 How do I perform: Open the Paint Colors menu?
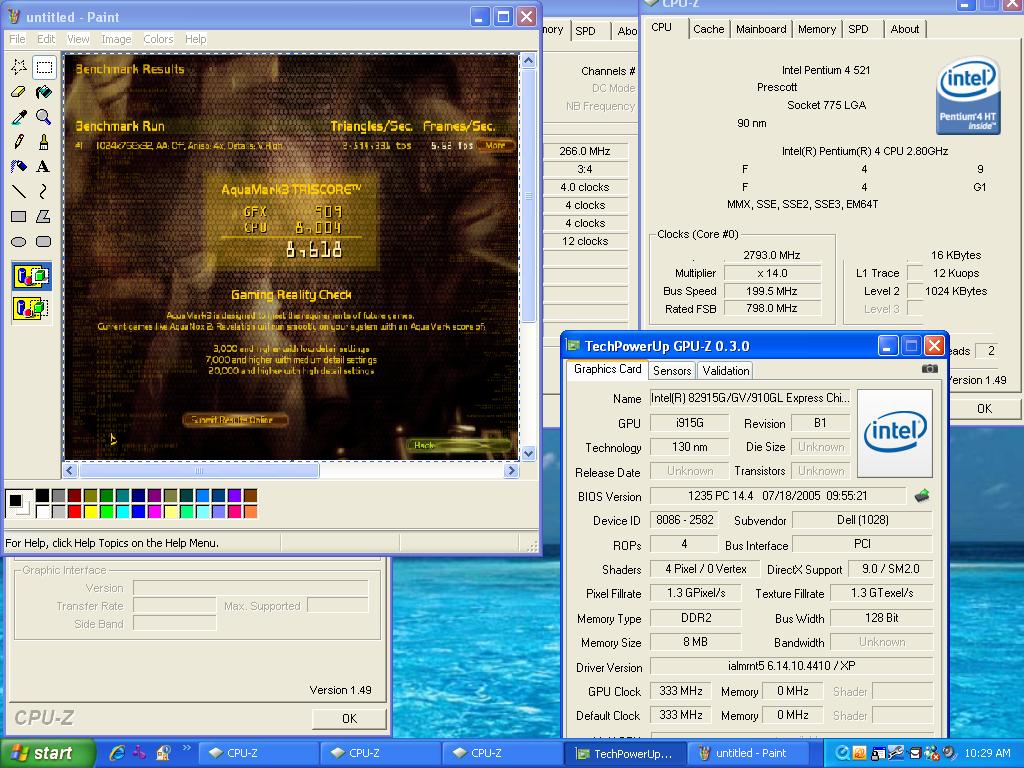tap(159, 39)
